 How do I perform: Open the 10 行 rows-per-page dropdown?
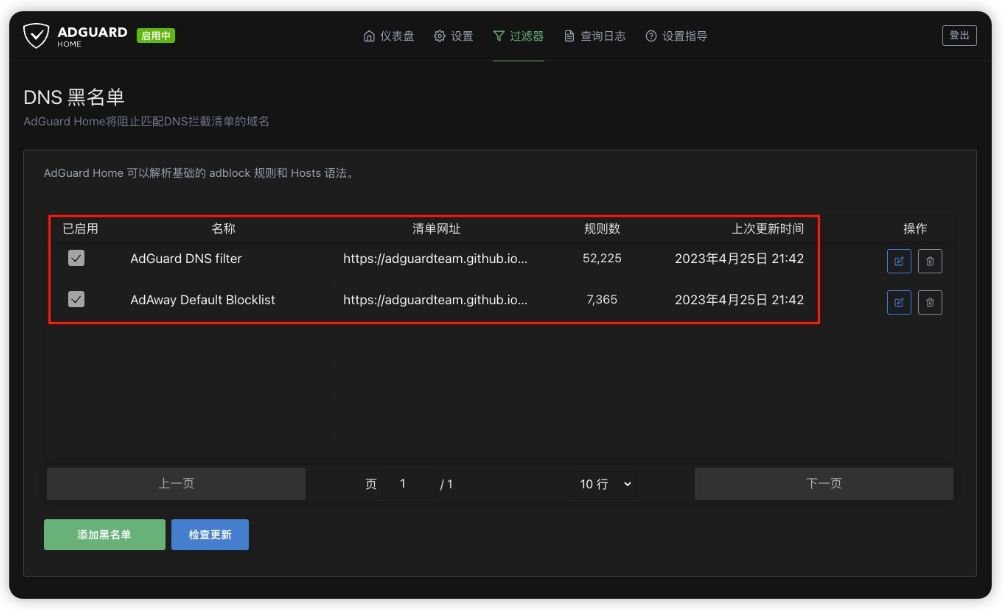605,484
